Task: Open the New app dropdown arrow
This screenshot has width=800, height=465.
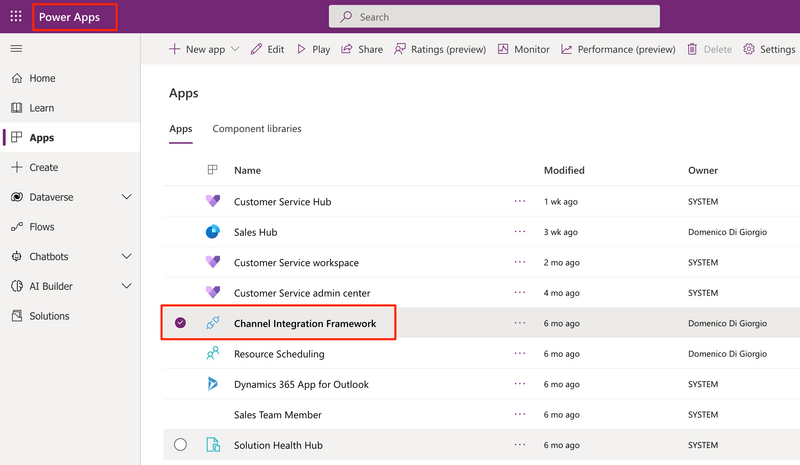Action: coord(235,49)
